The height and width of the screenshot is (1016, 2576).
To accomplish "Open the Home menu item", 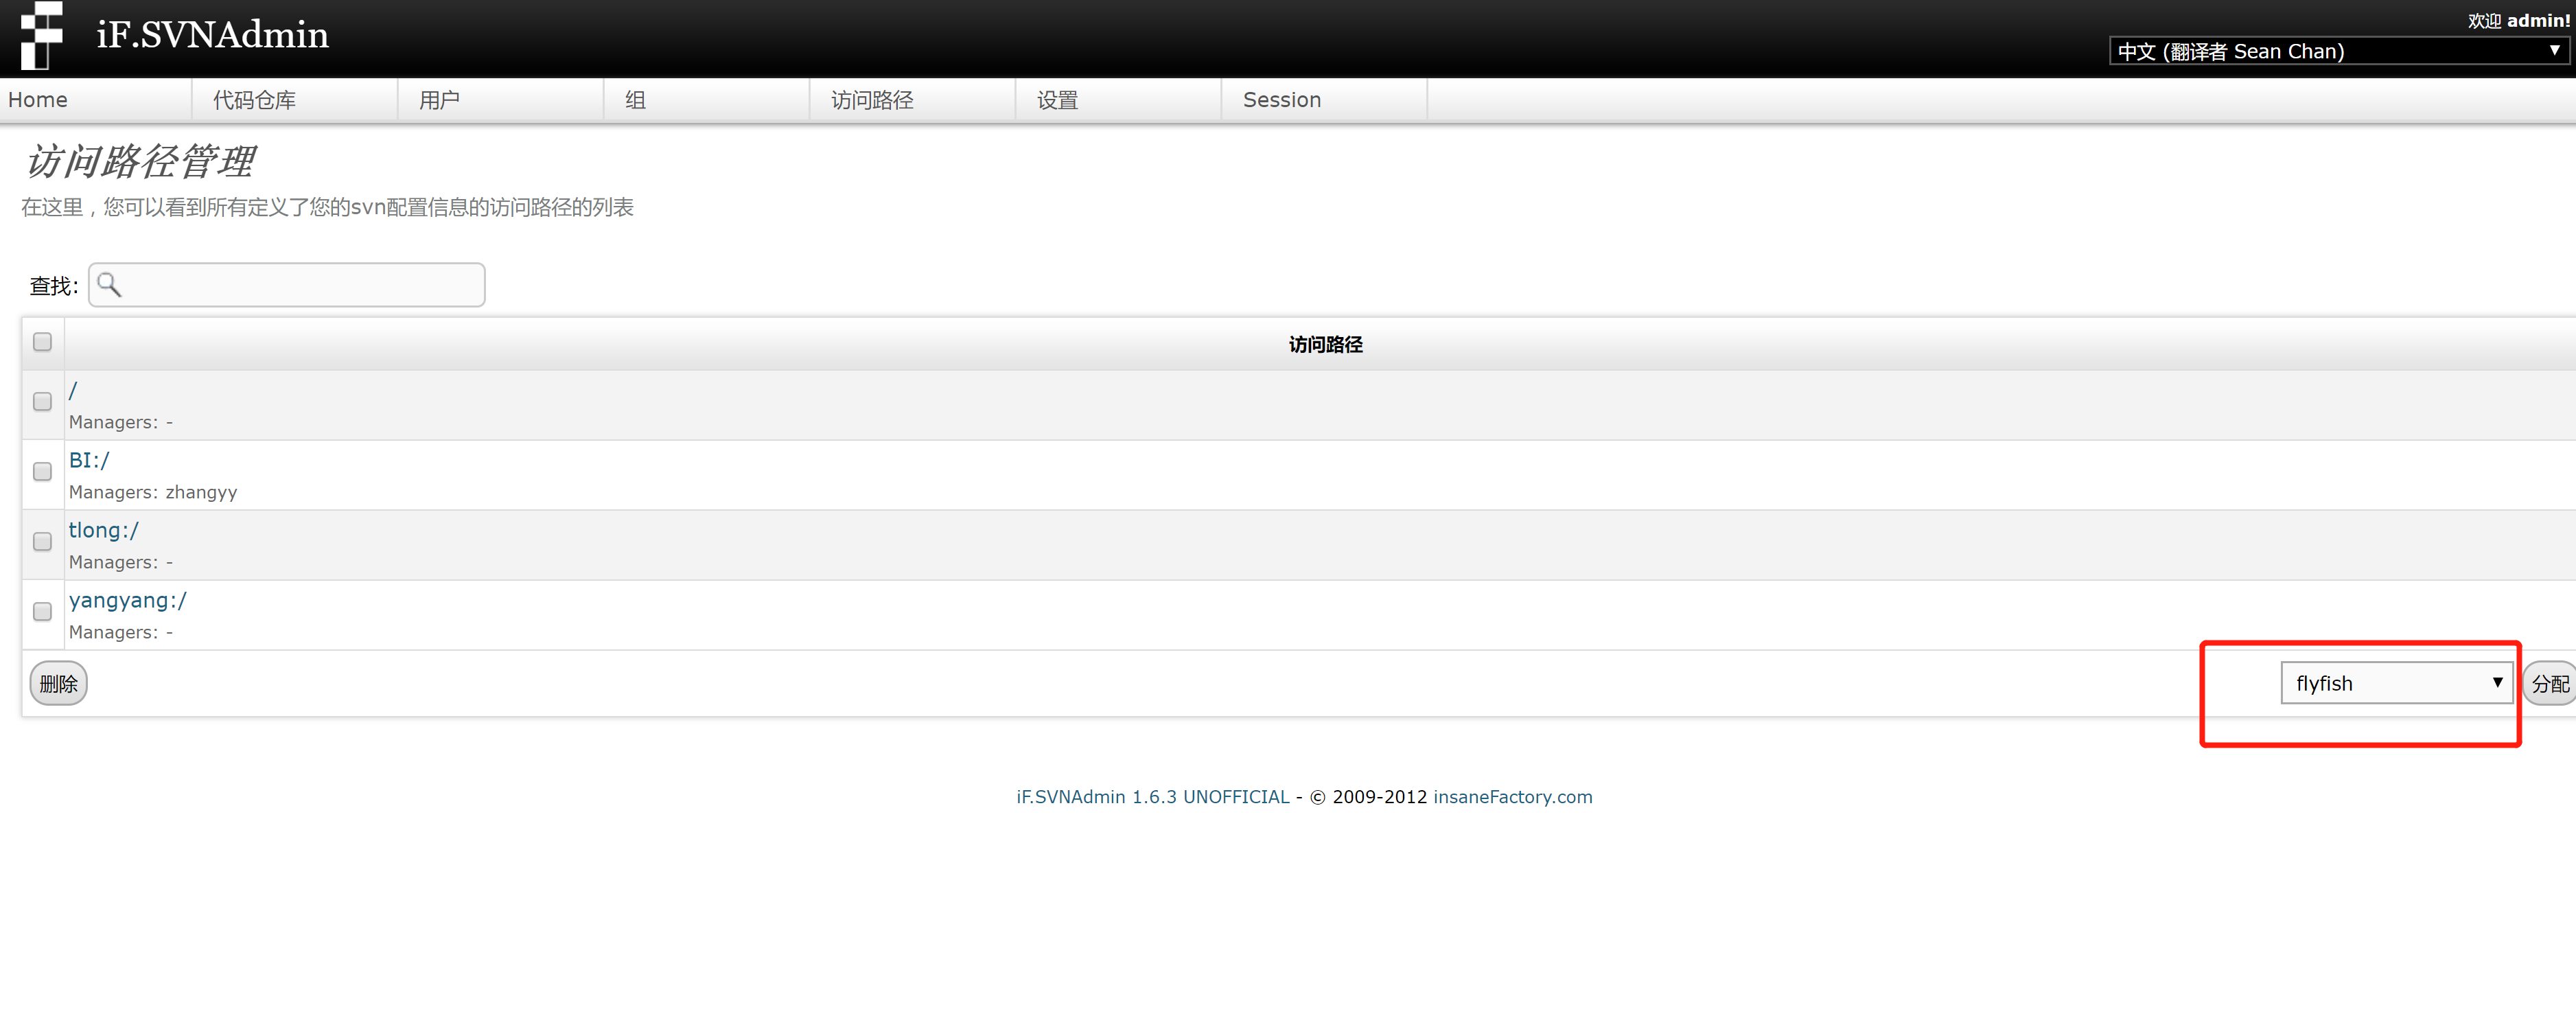I will point(38,100).
